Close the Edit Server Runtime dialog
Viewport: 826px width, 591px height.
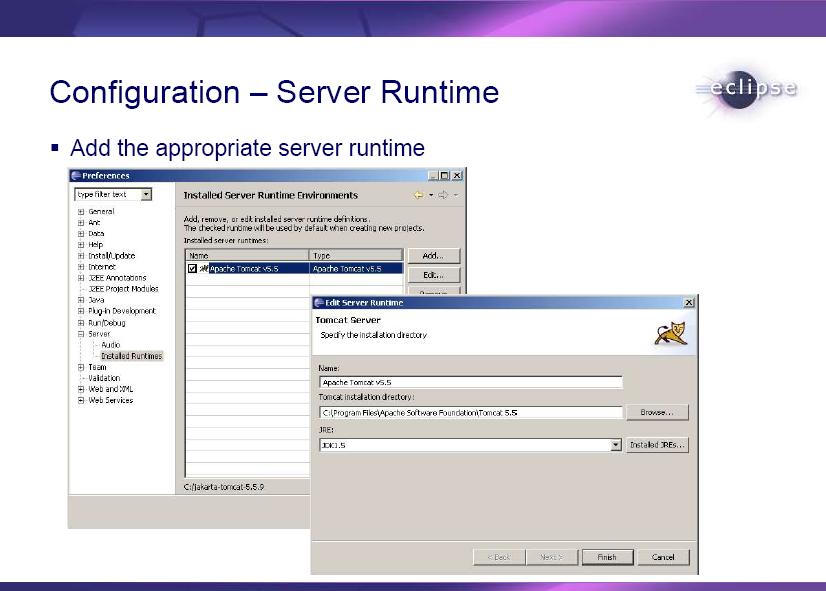click(x=689, y=303)
